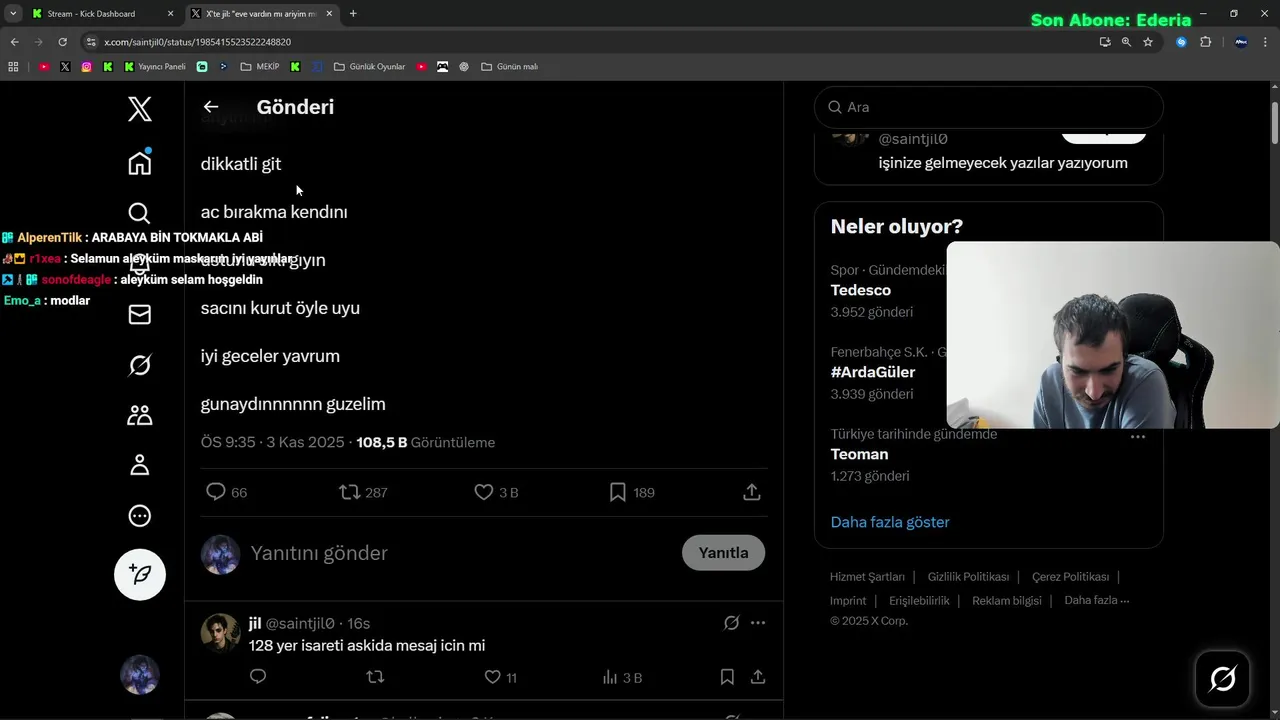Open the zoom magnifier in address bar
1280x720 pixels.
[1126, 42]
